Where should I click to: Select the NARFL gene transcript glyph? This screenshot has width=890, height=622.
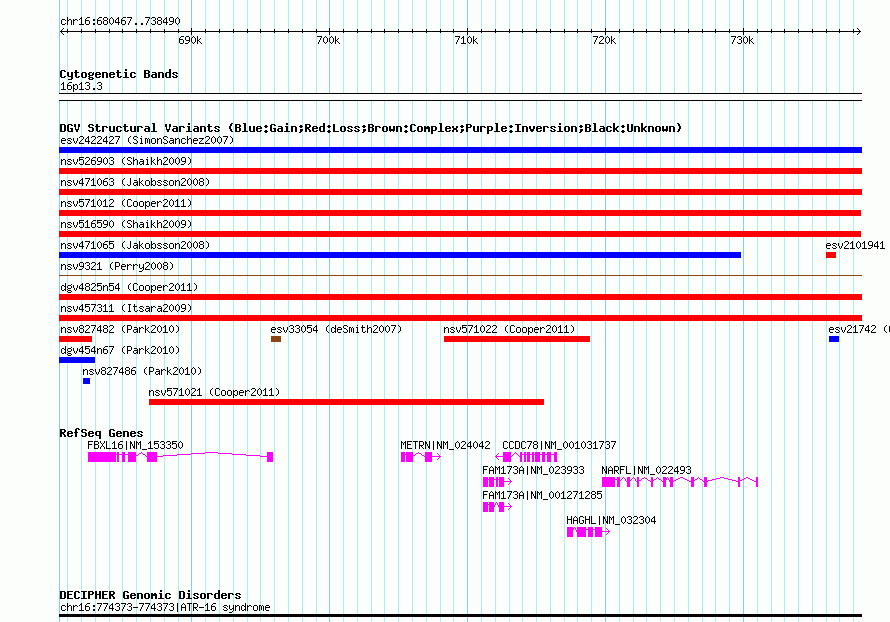pyautogui.click(x=680, y=482)
